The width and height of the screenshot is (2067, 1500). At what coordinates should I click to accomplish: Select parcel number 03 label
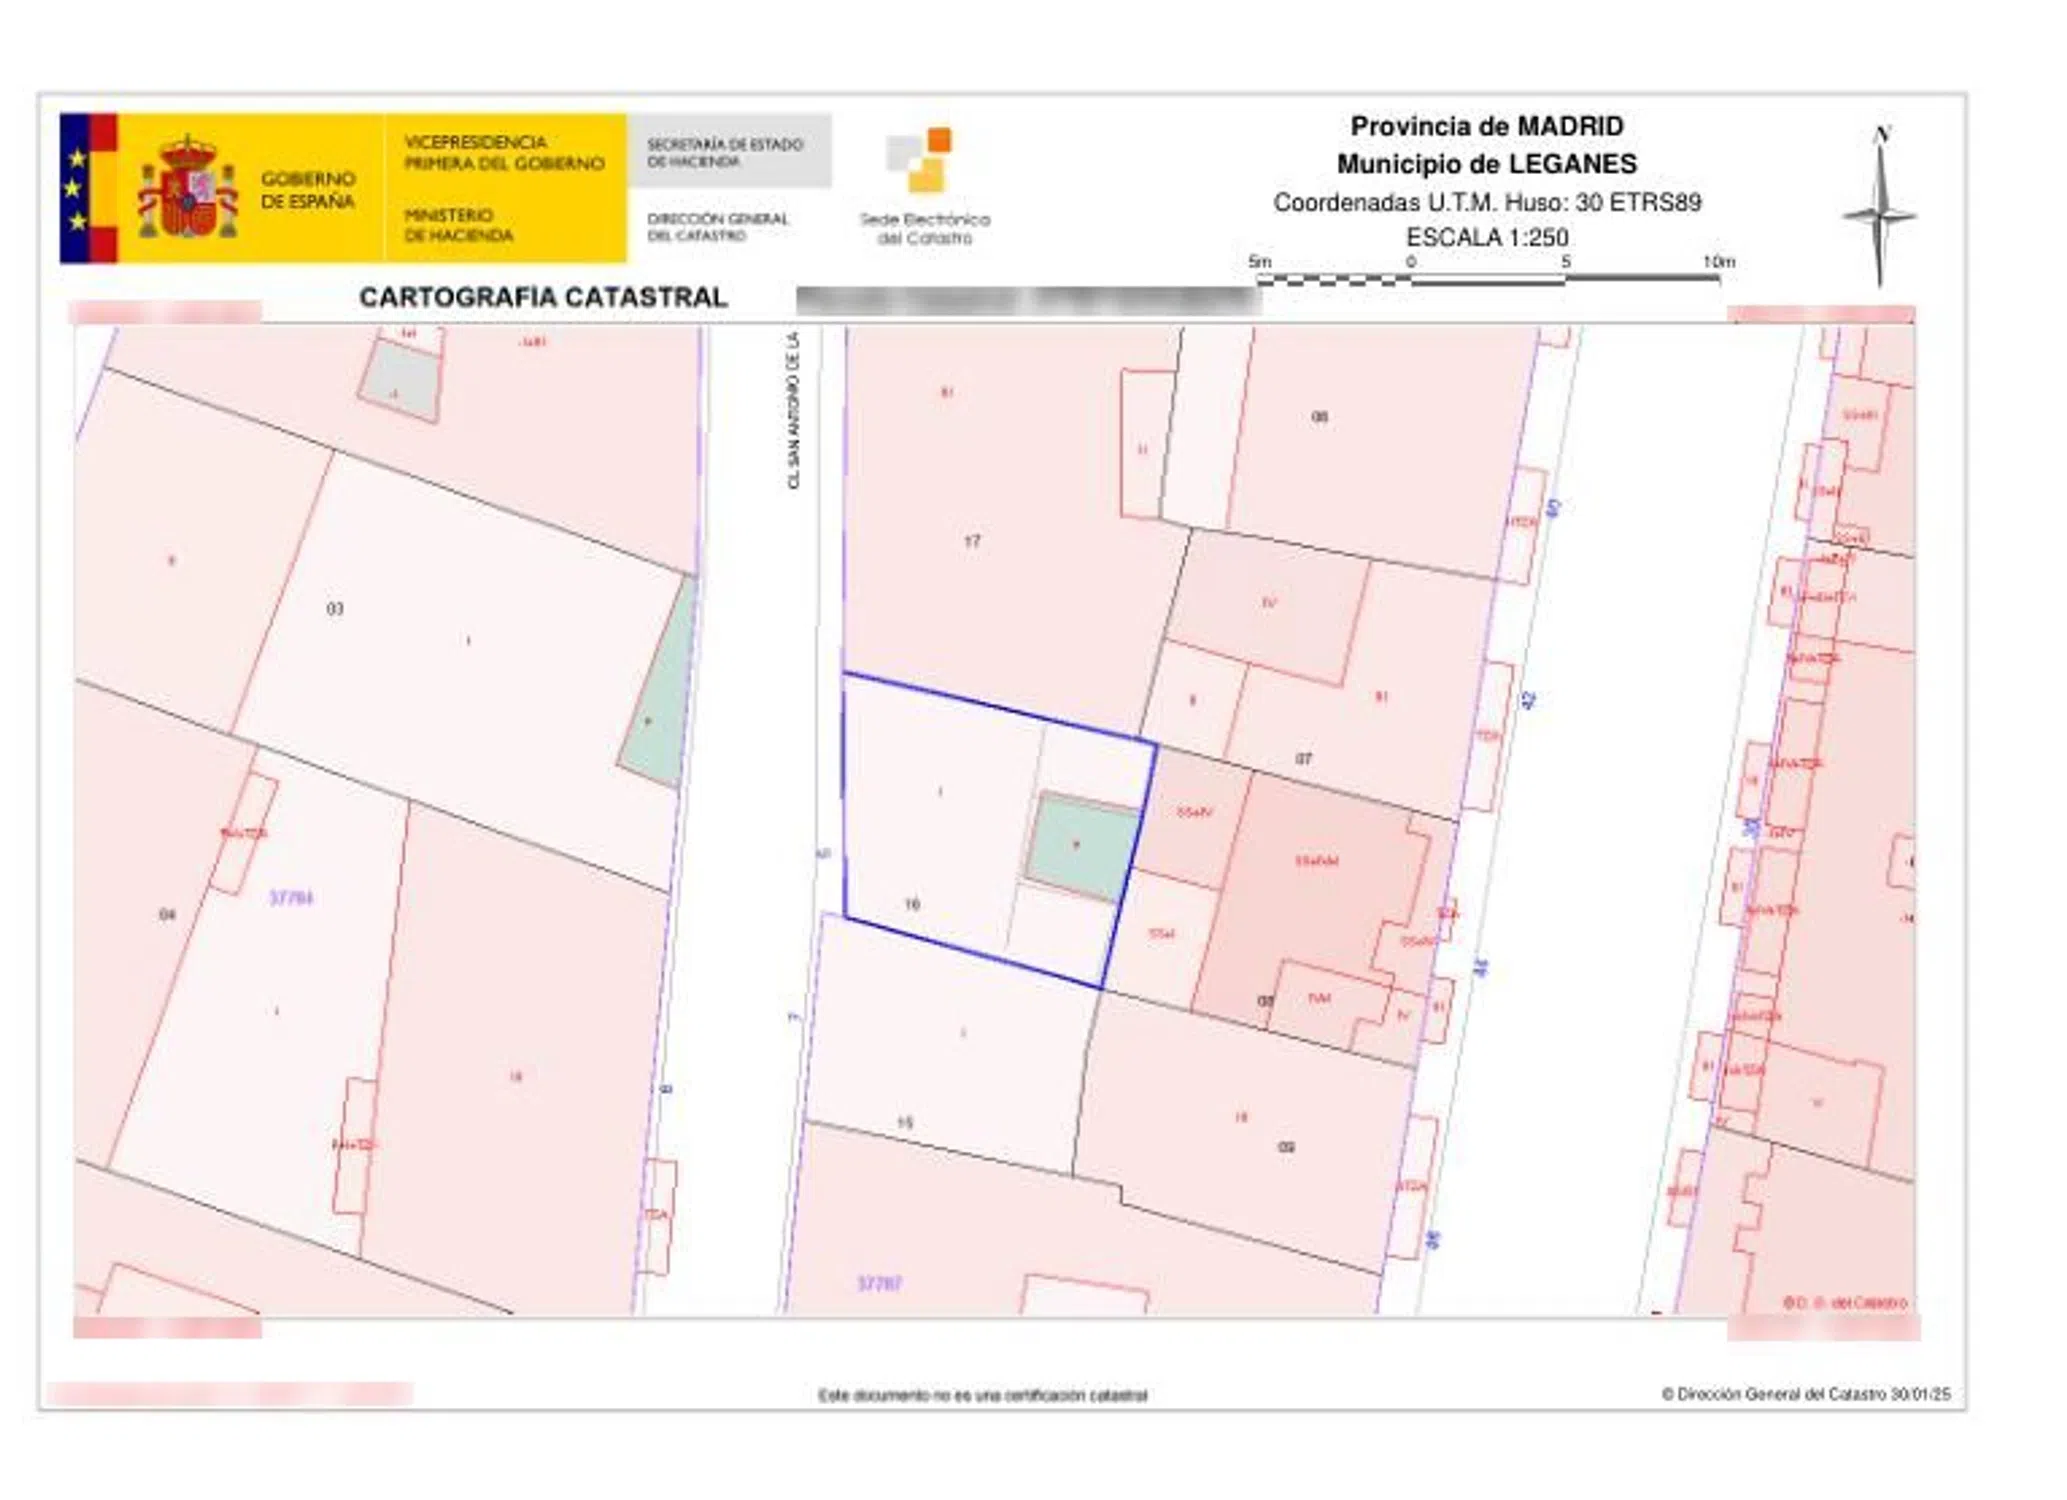[x=335, y=608]
